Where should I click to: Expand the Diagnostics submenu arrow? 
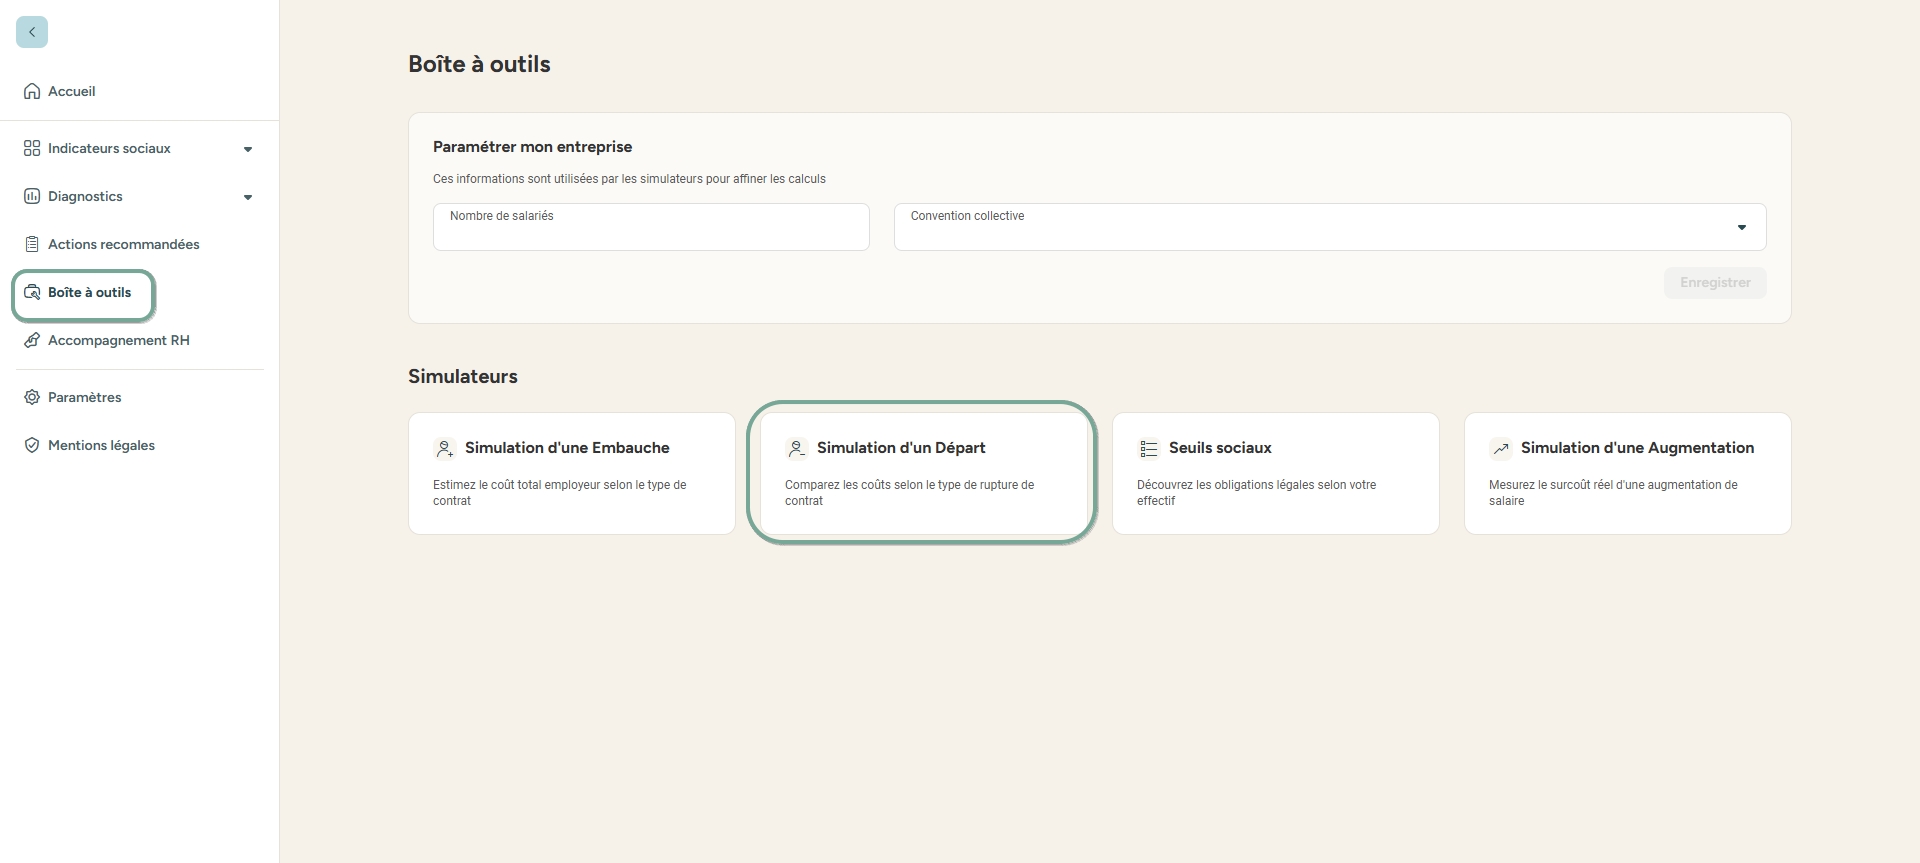(248, 197)
